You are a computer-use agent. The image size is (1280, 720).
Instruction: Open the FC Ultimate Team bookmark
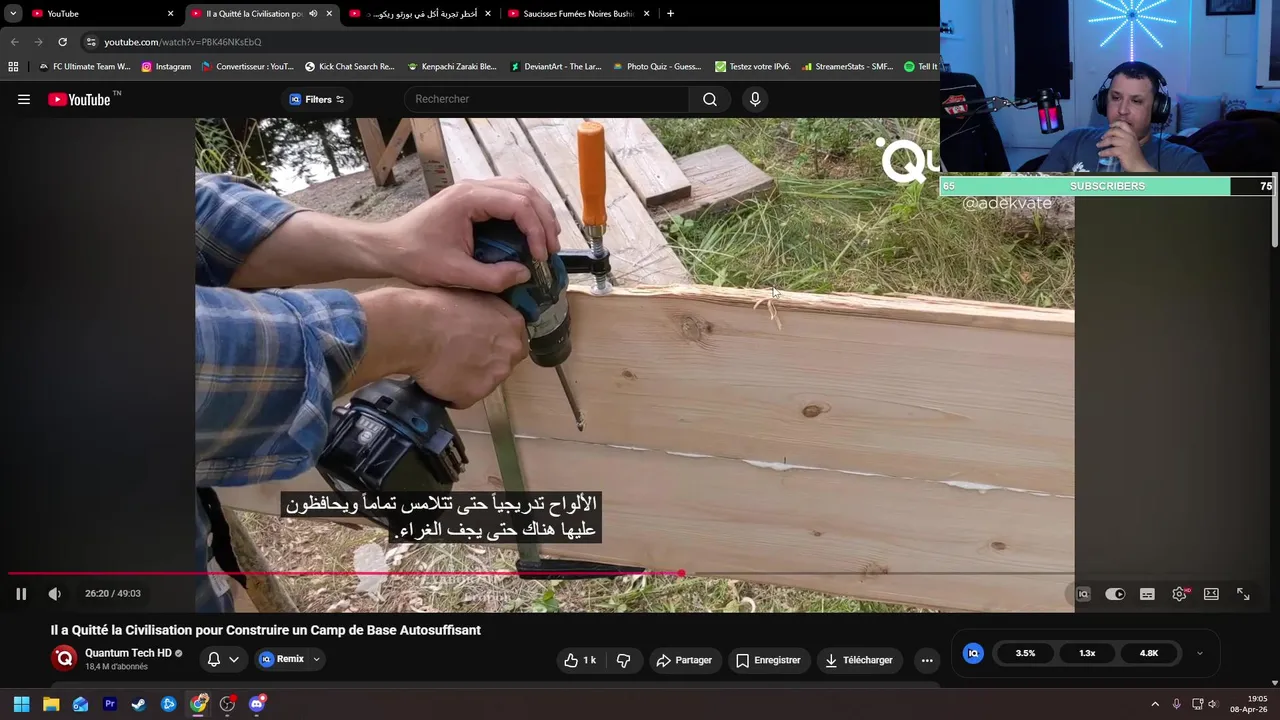click(84, 67)
